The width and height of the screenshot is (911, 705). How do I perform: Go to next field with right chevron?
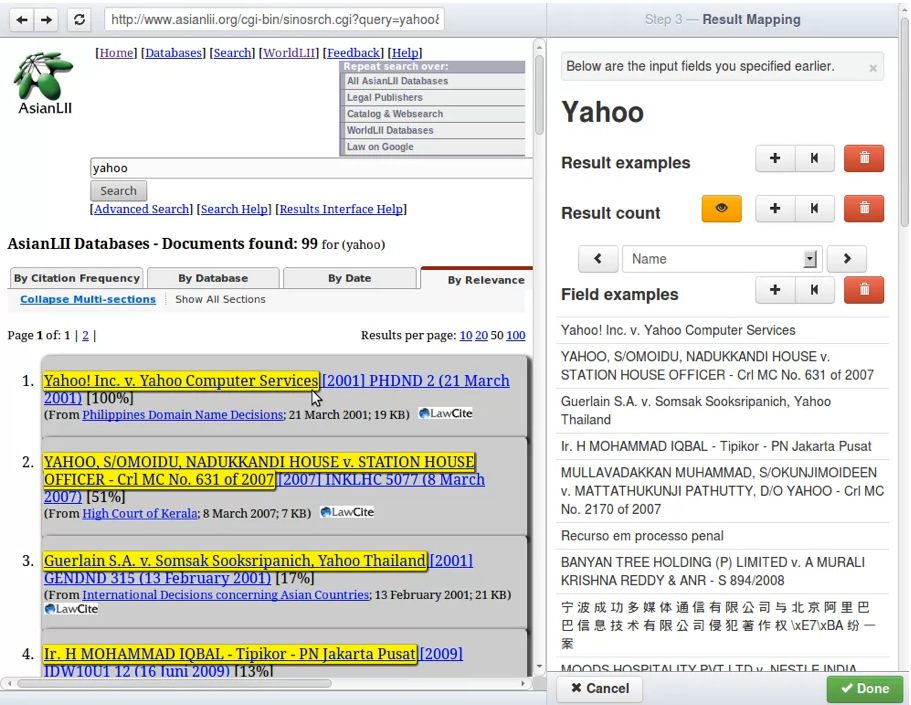[x=847, y=259]
